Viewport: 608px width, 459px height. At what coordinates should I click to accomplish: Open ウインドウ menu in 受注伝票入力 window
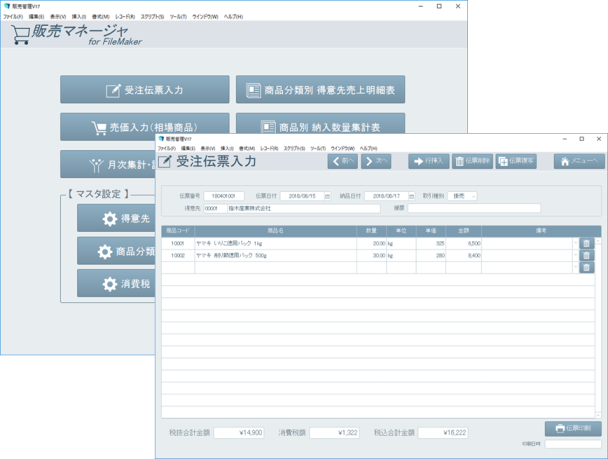point(342,148)
